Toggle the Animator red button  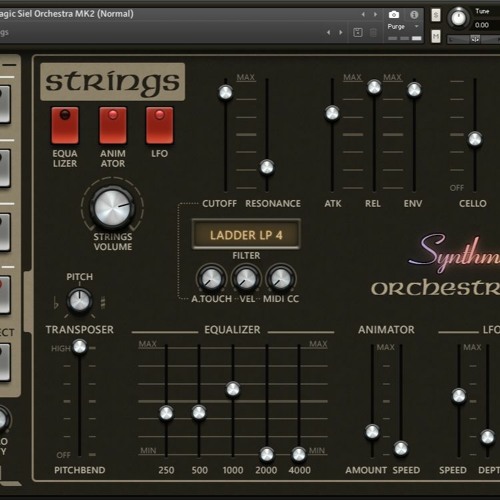point(113,125)
